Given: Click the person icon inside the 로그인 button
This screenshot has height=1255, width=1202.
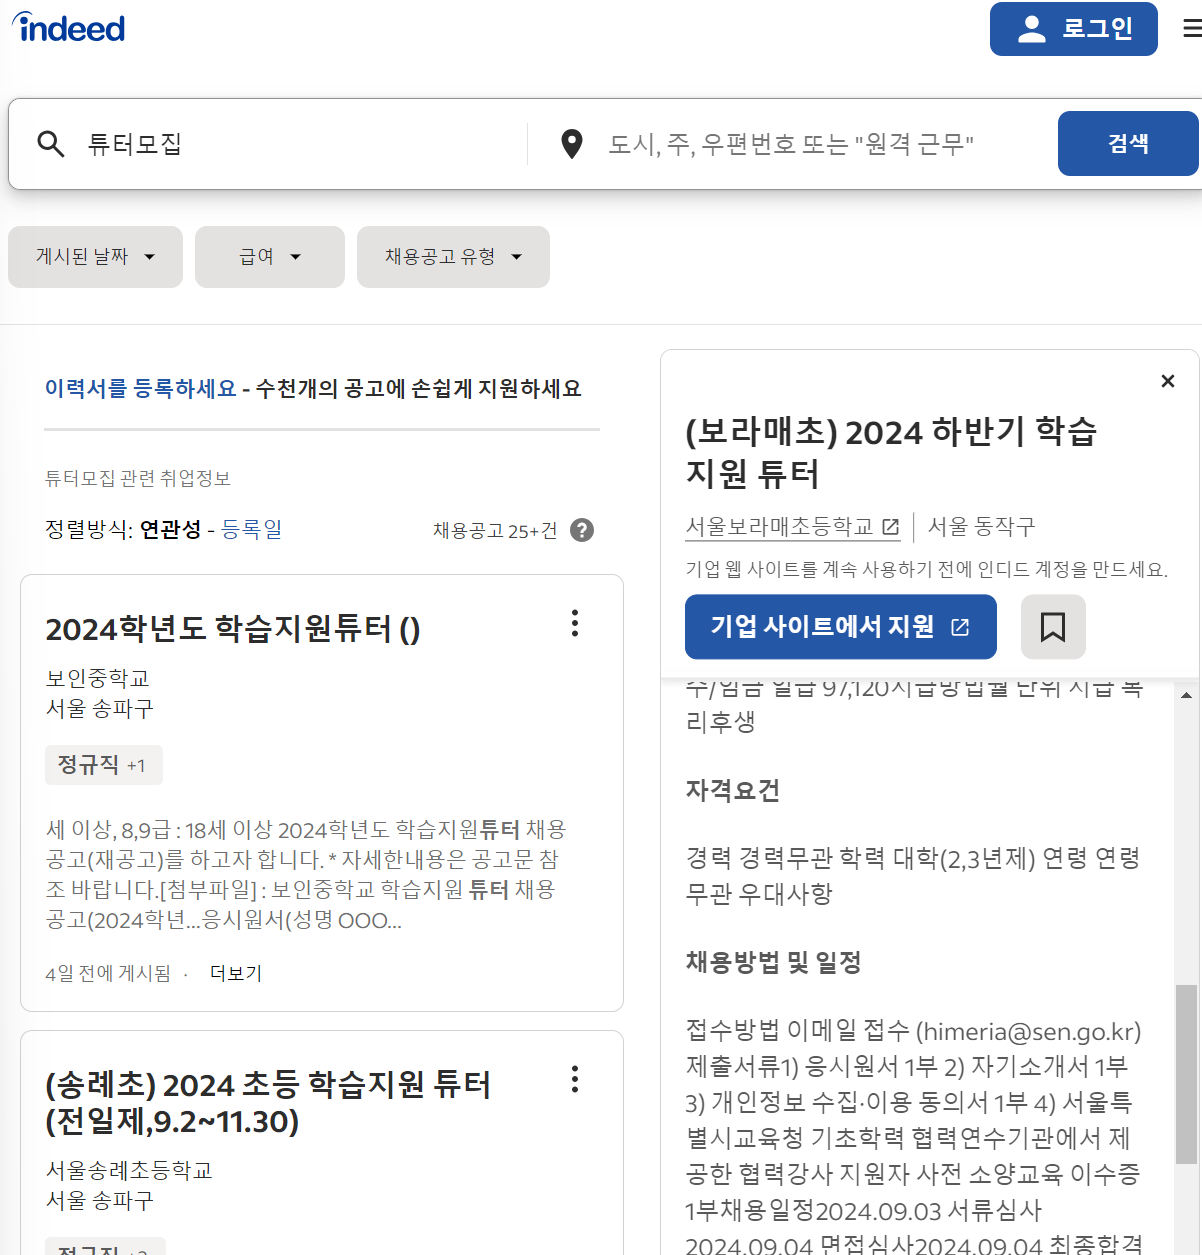Looking at the screenshot, I should tap(1030, 28).
